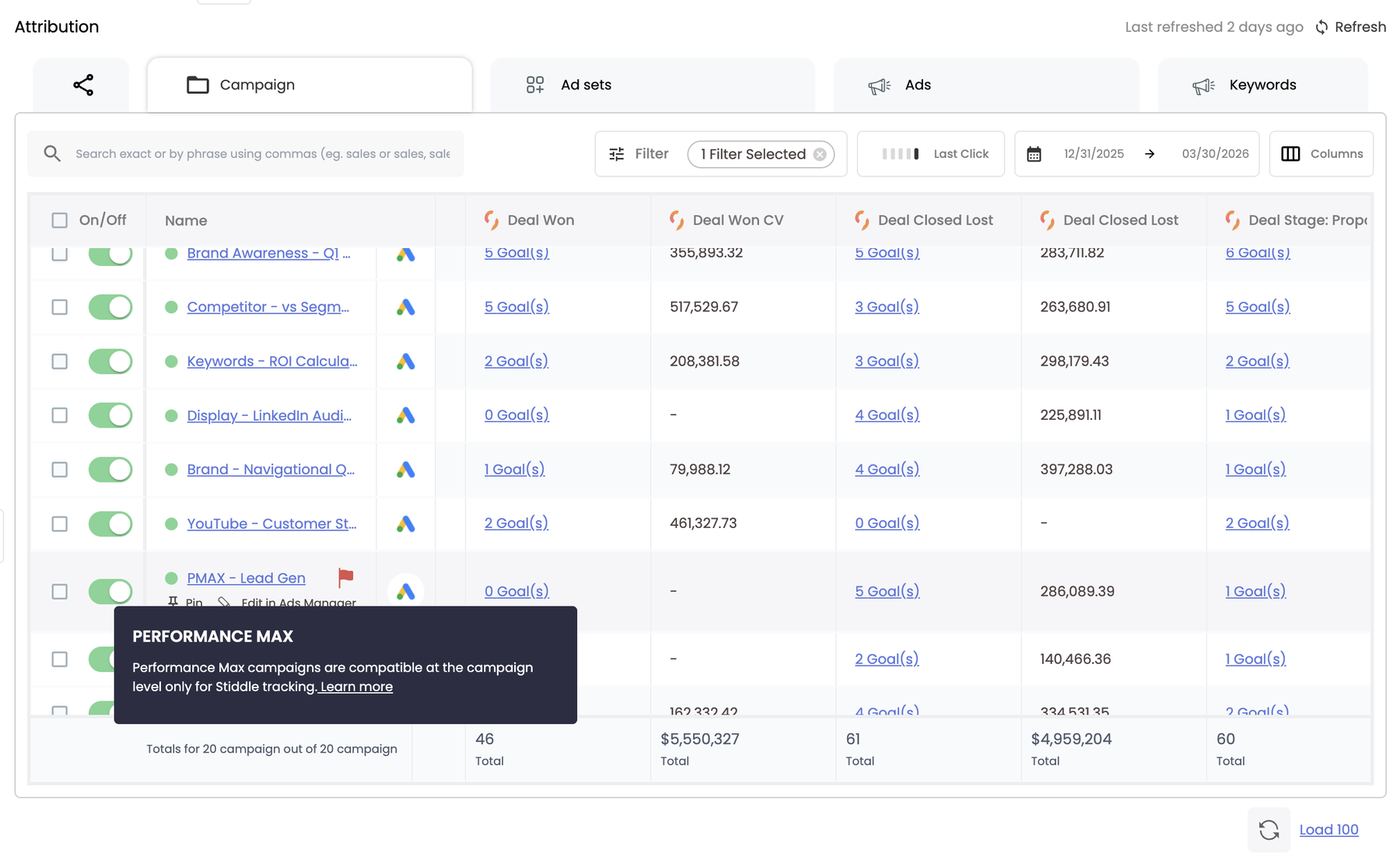Select the 03/30/2026 end date
The height and width of the screenshot is (860, 1400).
click(1215, 154)
